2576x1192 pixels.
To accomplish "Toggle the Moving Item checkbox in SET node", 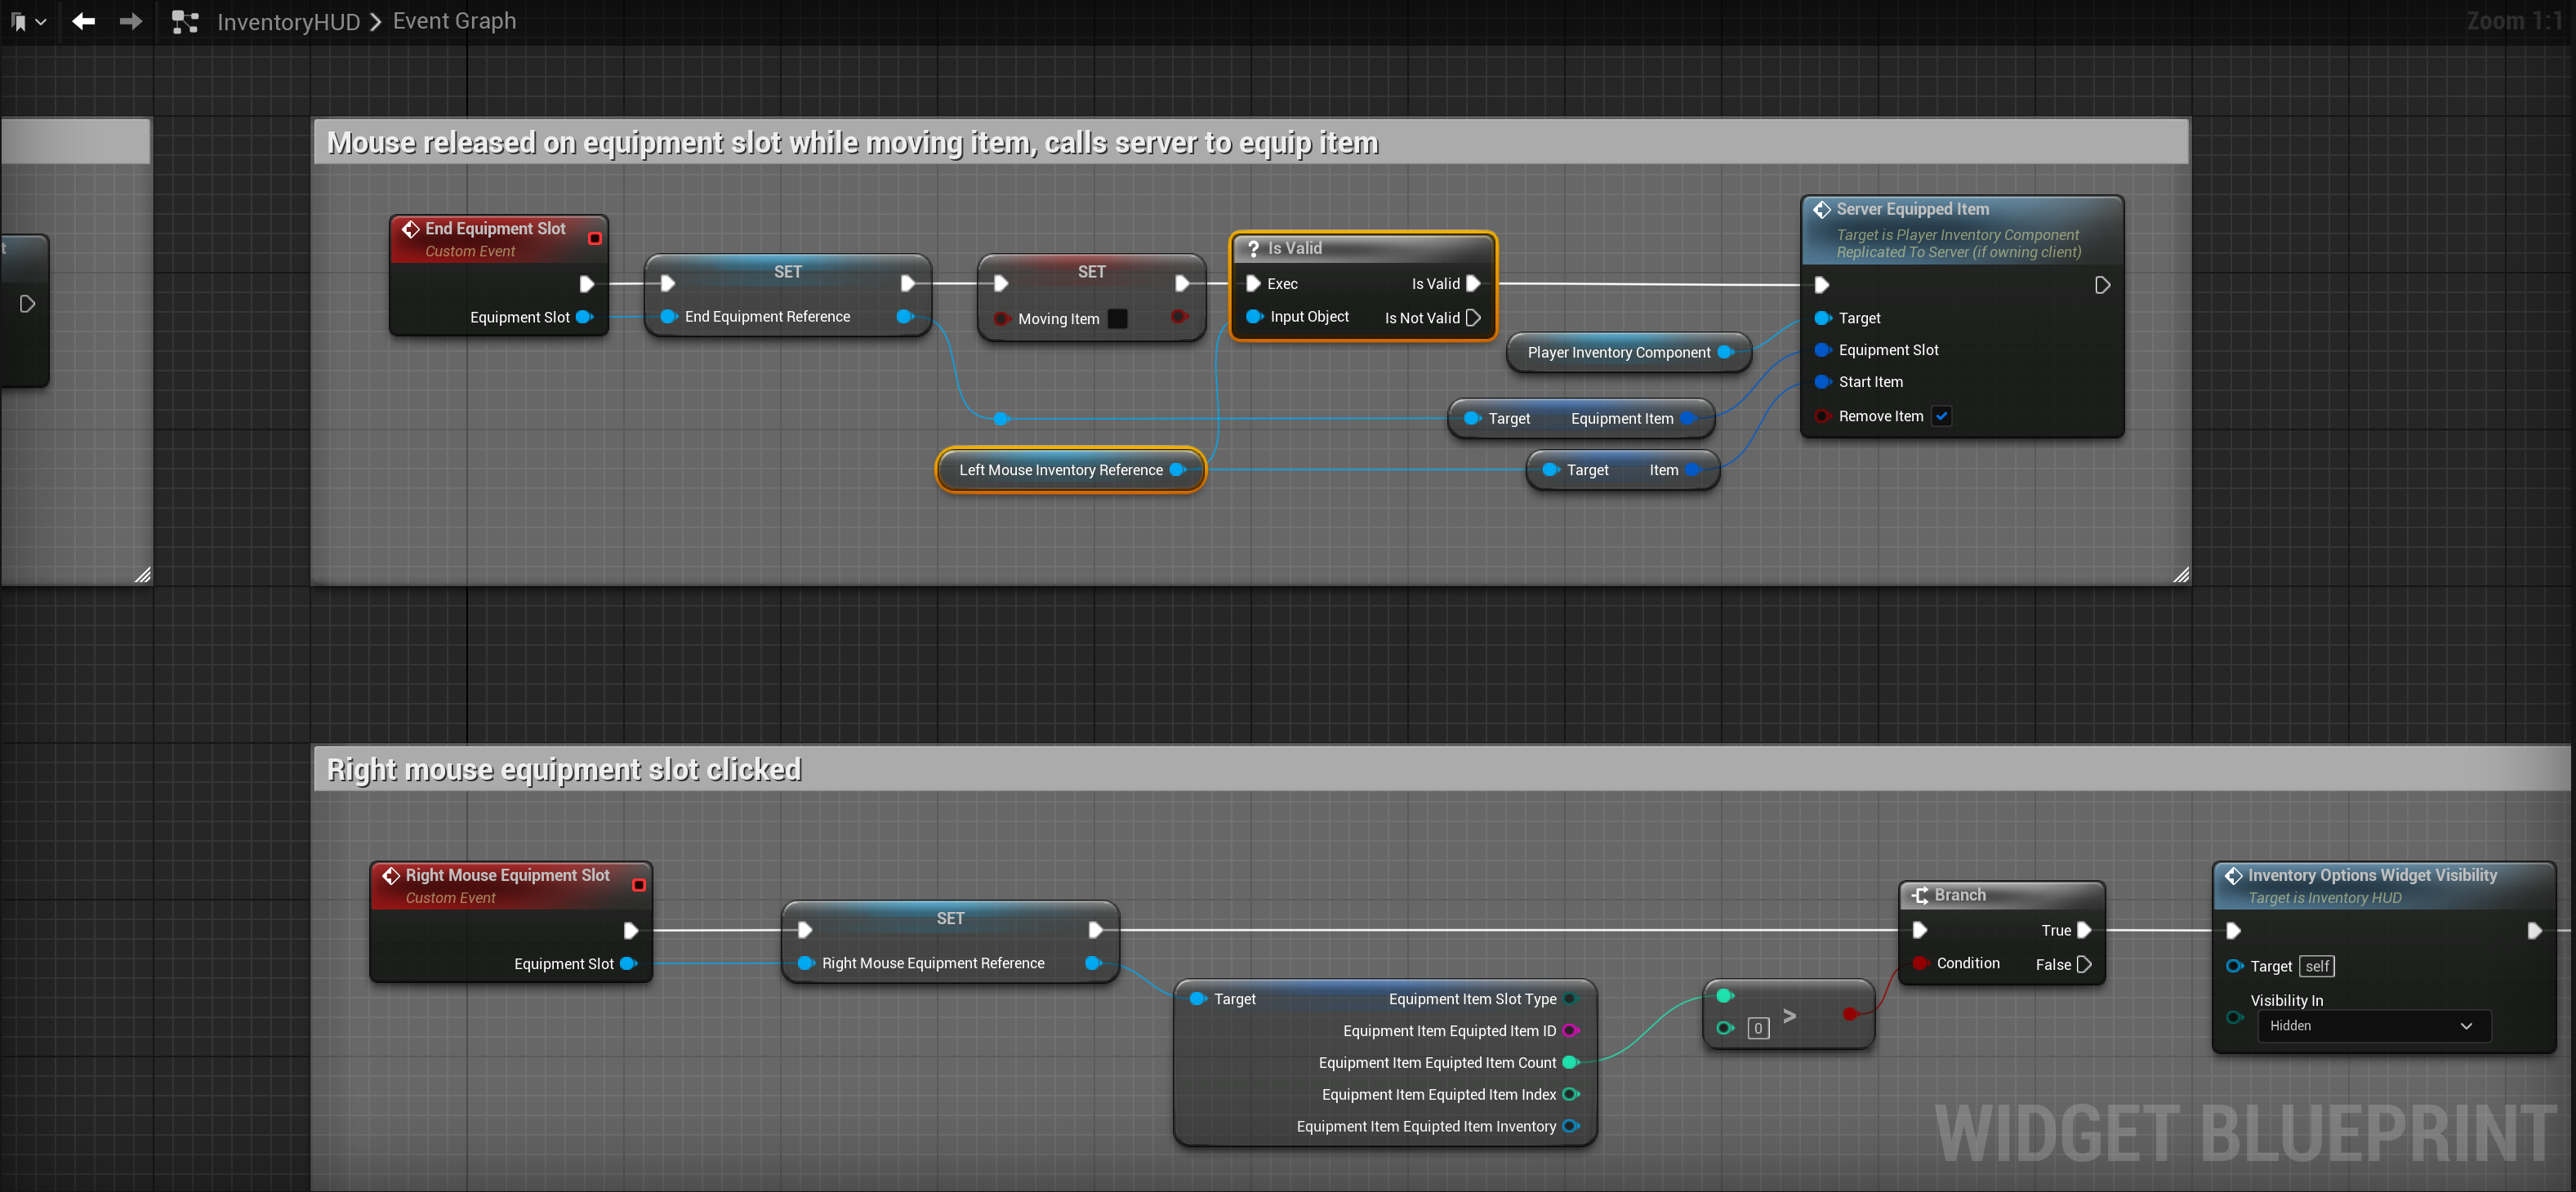I will [x=1118, y=319].
